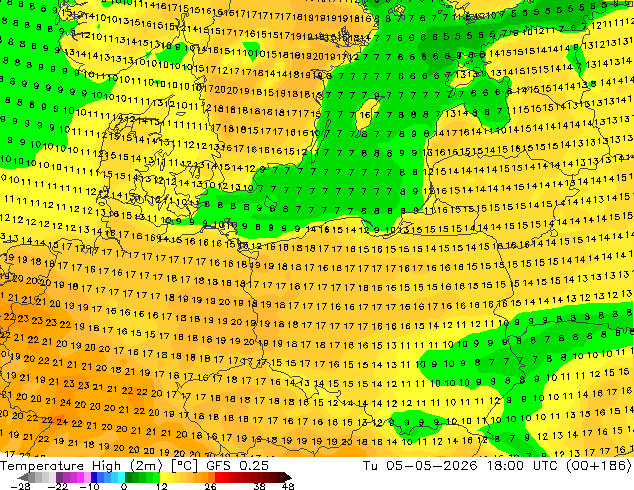
Task: Click the '12' value under the color scale
Action: (162, 486)
